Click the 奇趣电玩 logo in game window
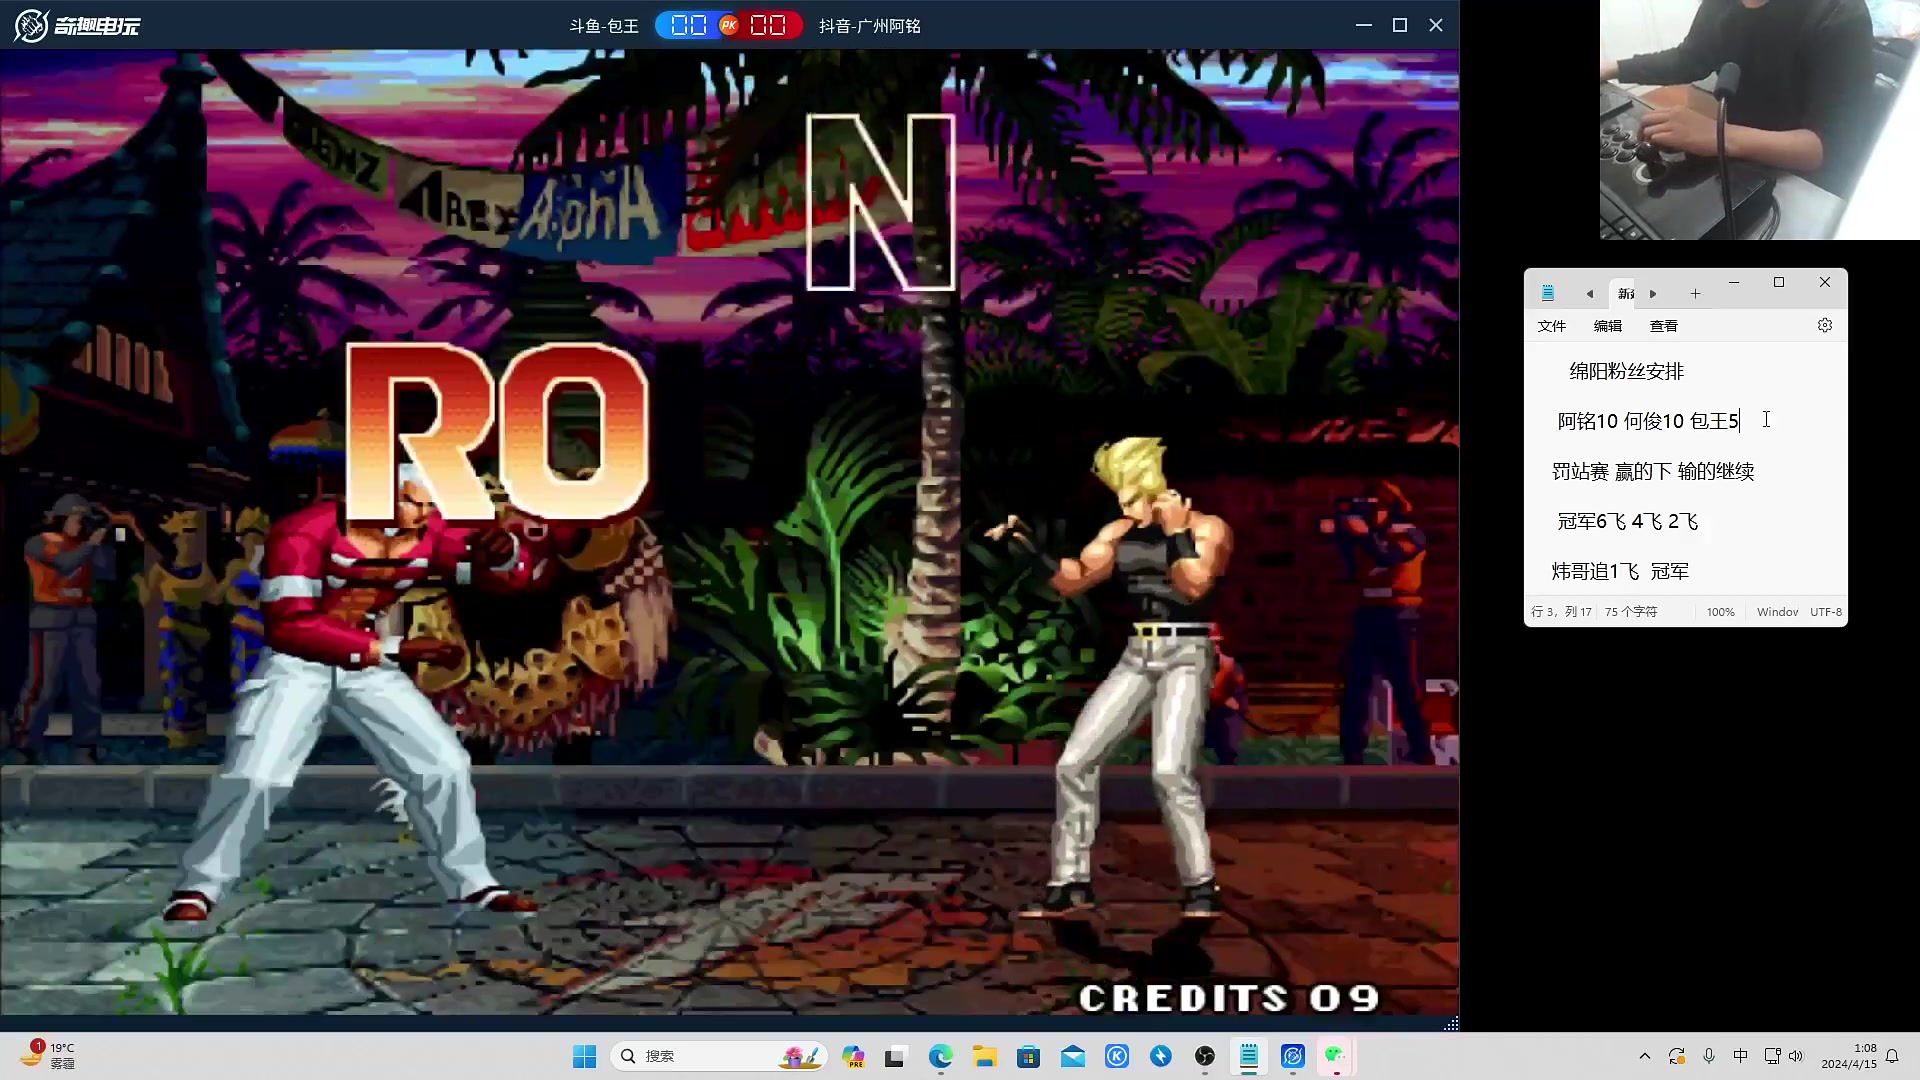The height and width of the screenshot is (1080, 1920). (x=78, y=25)
